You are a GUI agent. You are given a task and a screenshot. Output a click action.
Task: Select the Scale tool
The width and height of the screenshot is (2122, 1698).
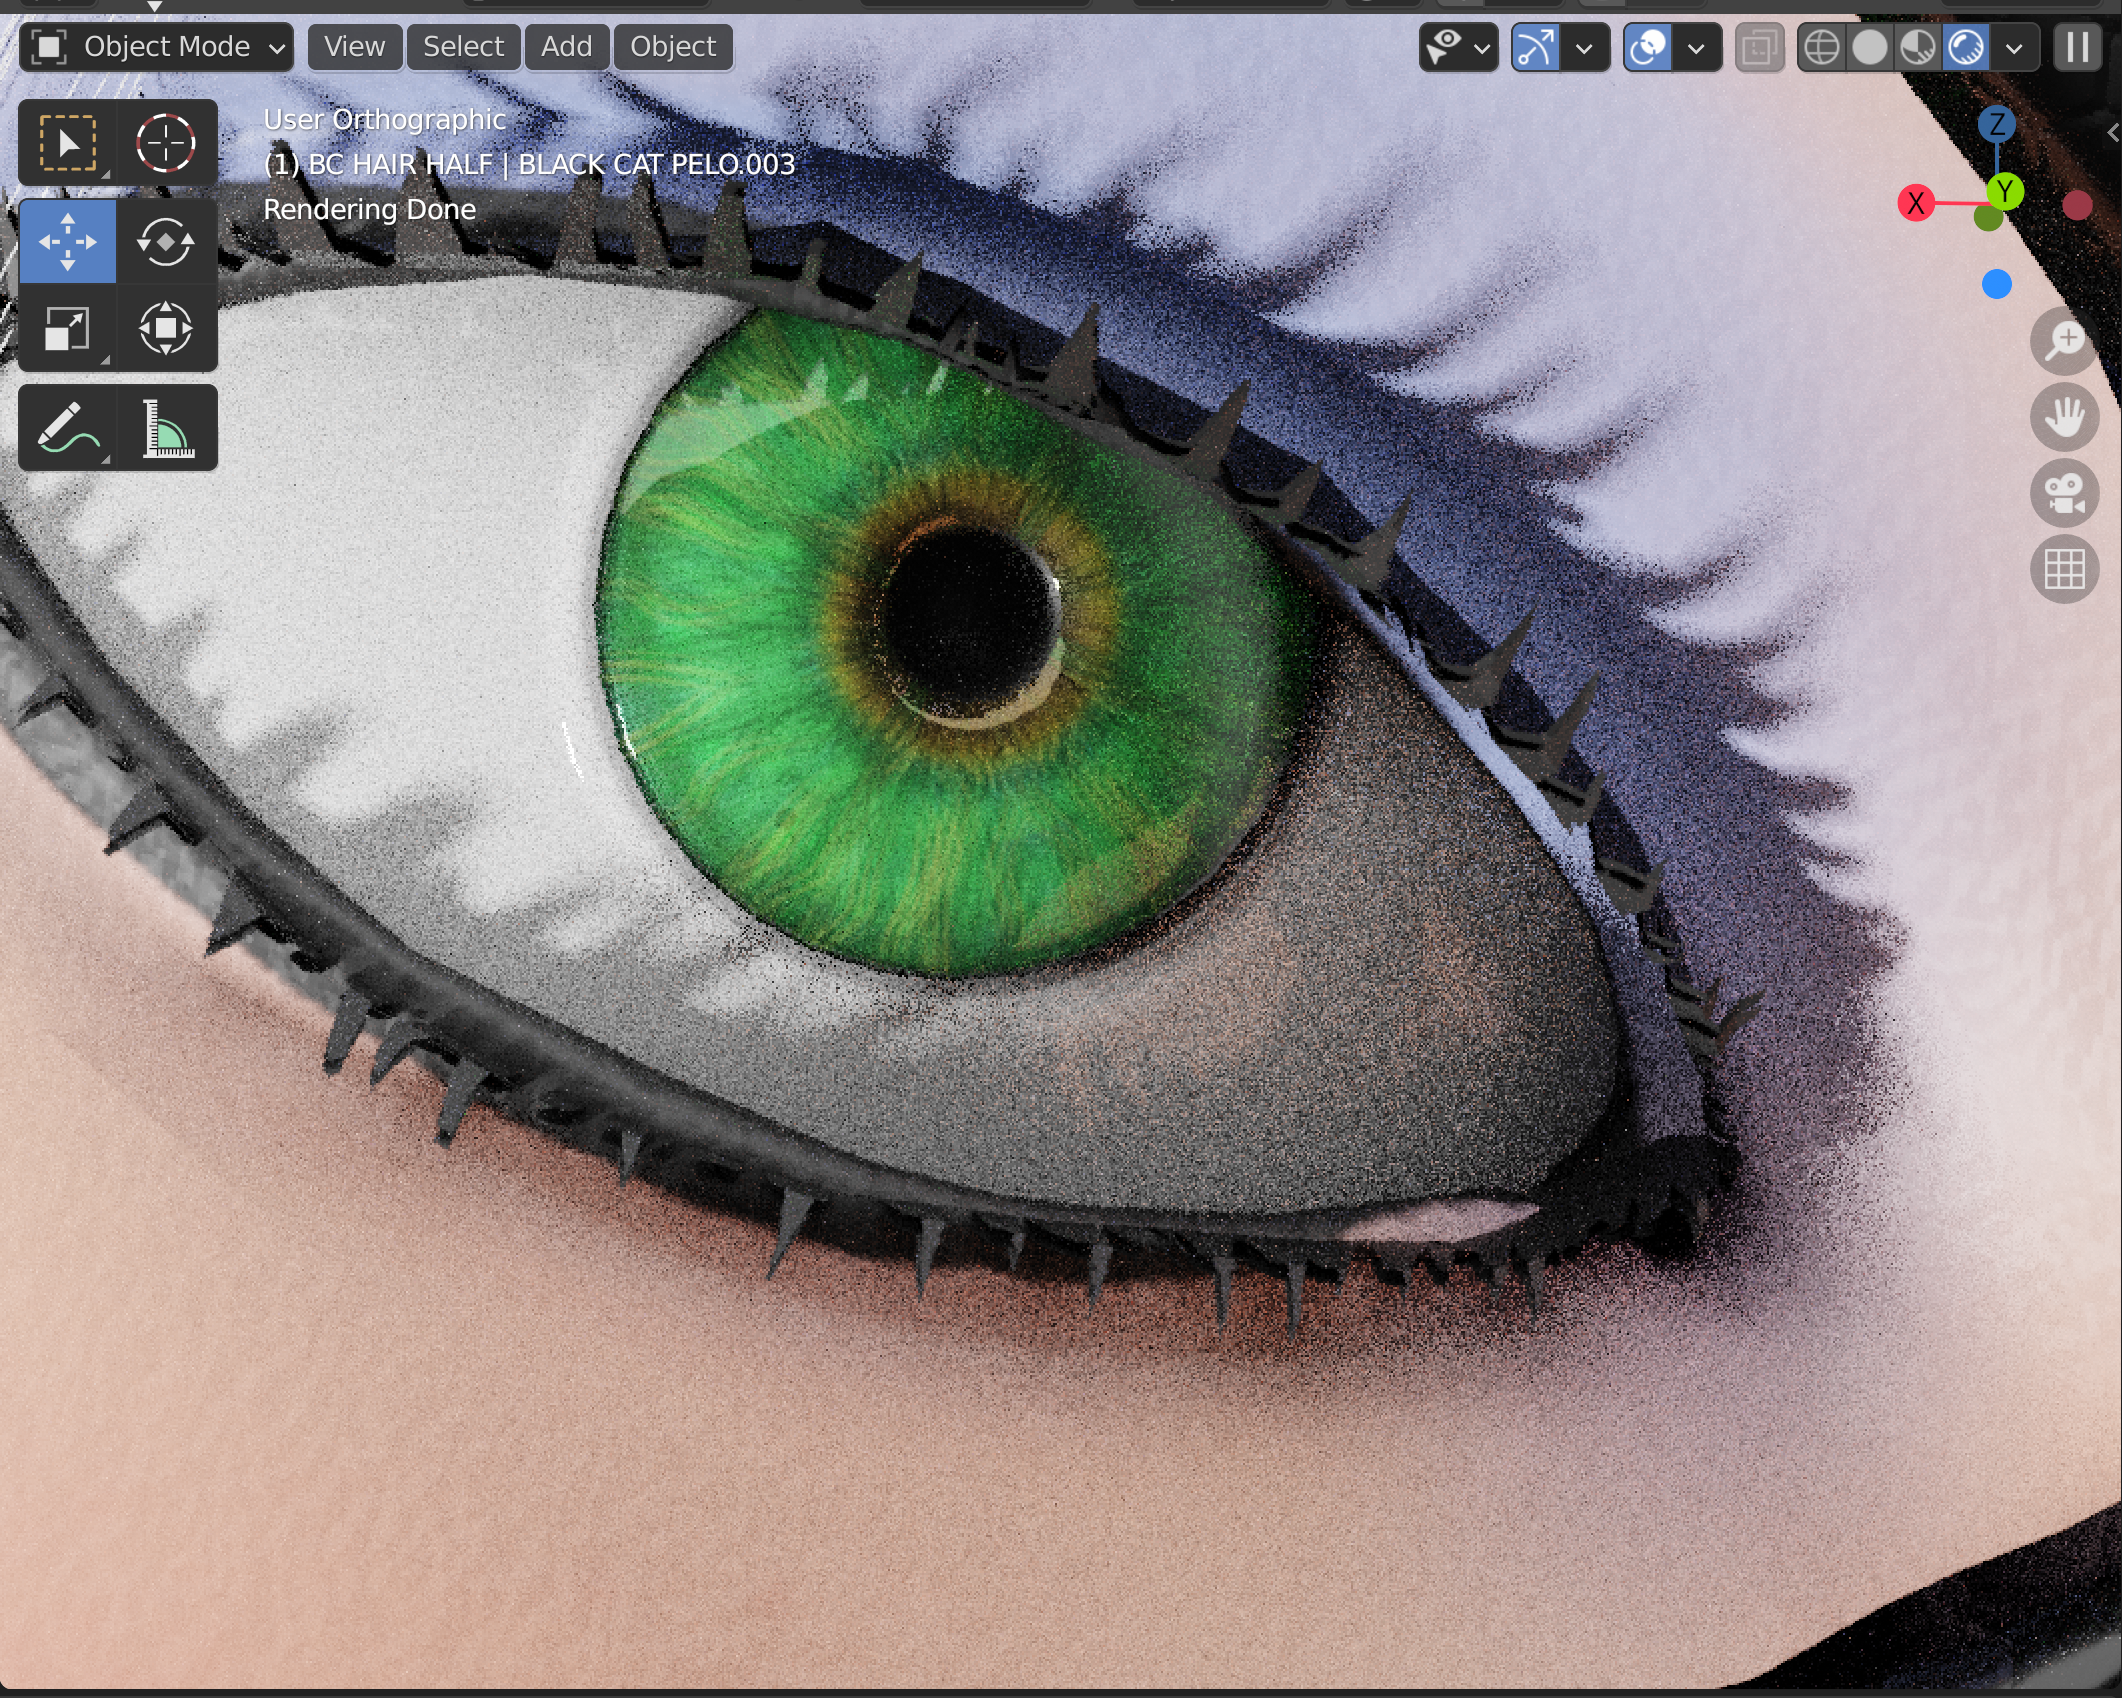pos(67,329)
